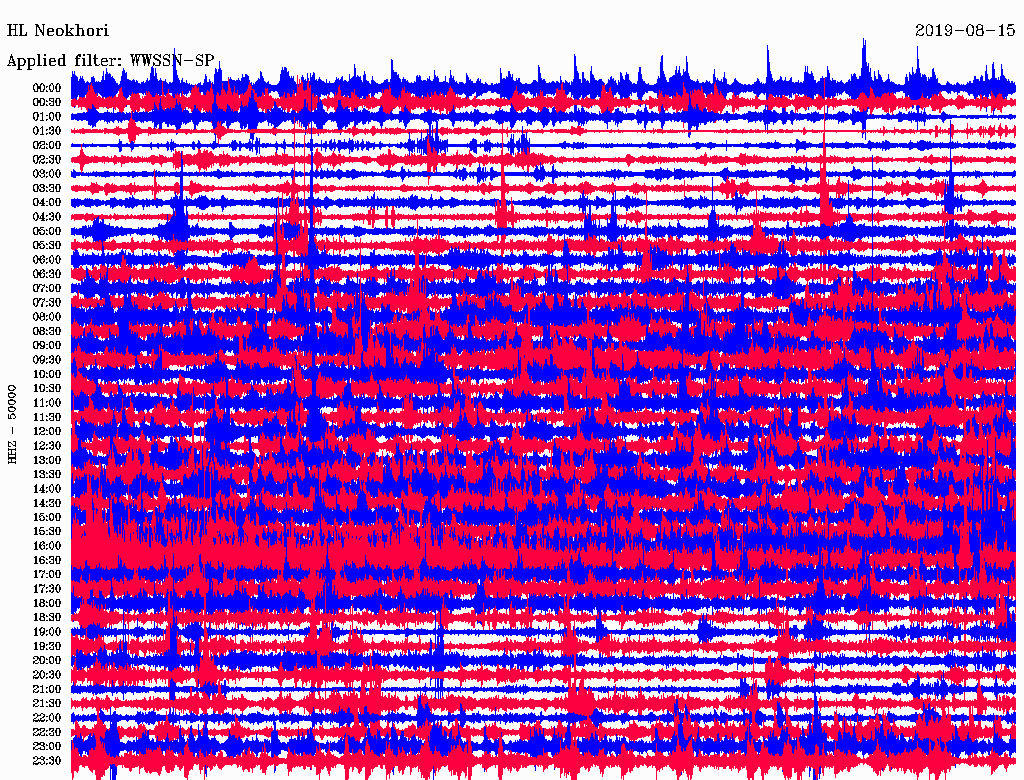Select the 02:30 time label
The height and width of the screenshot is (780, 1024).
click(x=47, y=159)
